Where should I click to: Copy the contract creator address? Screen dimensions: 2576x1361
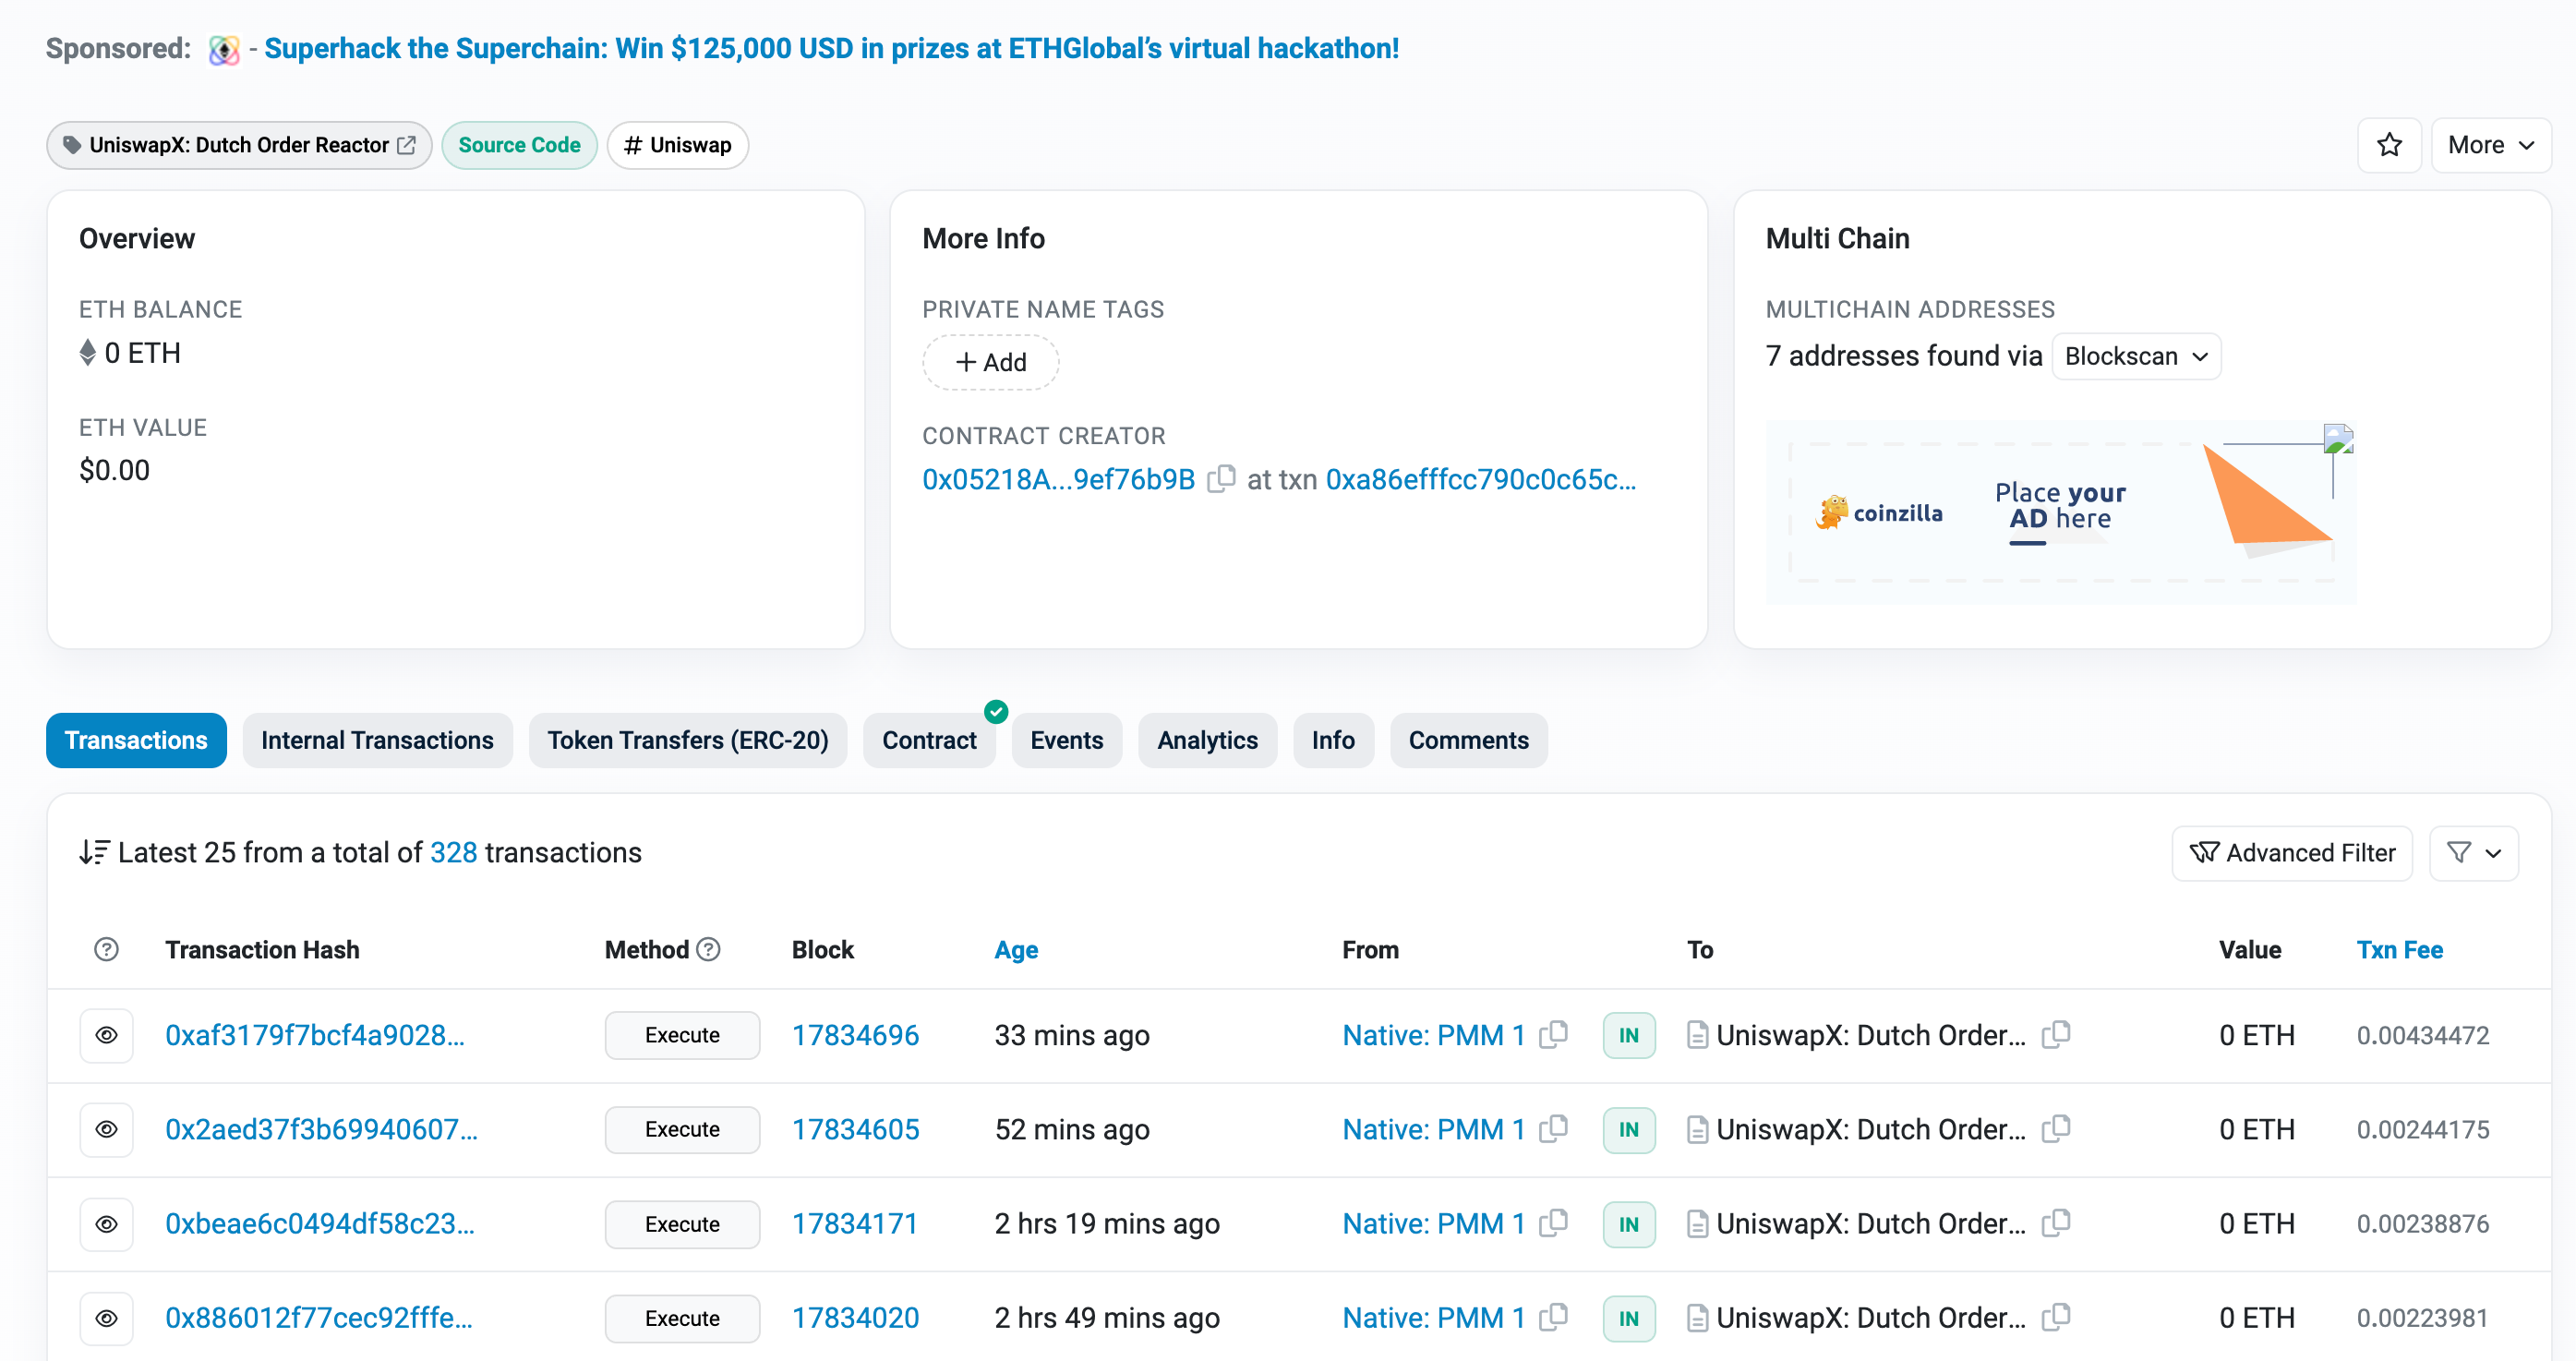point(1221,479)
